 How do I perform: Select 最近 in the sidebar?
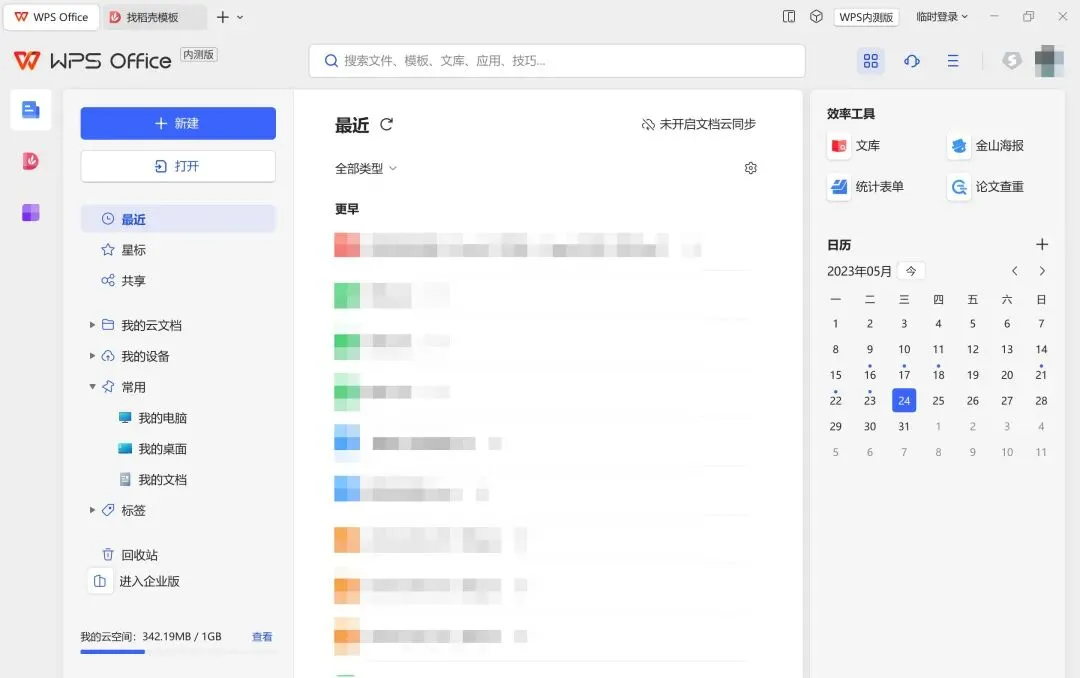tap(178, 219)
